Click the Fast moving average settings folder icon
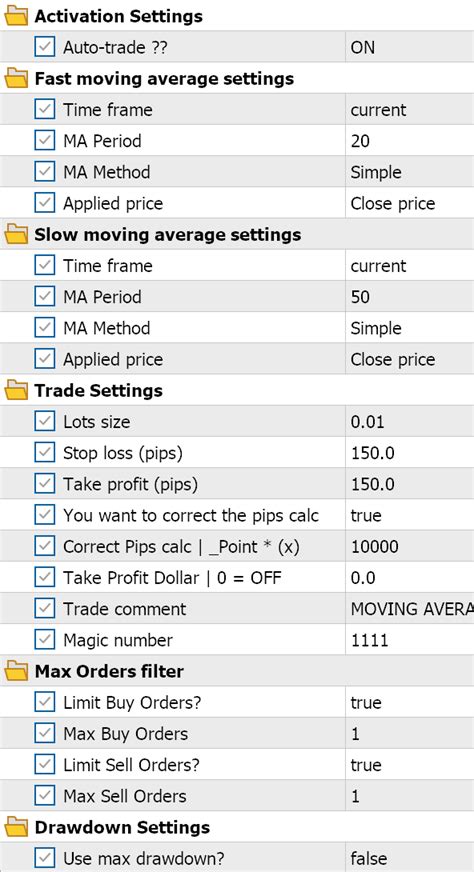The height and width of the screenshot is (872, 474). coord(16,78)
